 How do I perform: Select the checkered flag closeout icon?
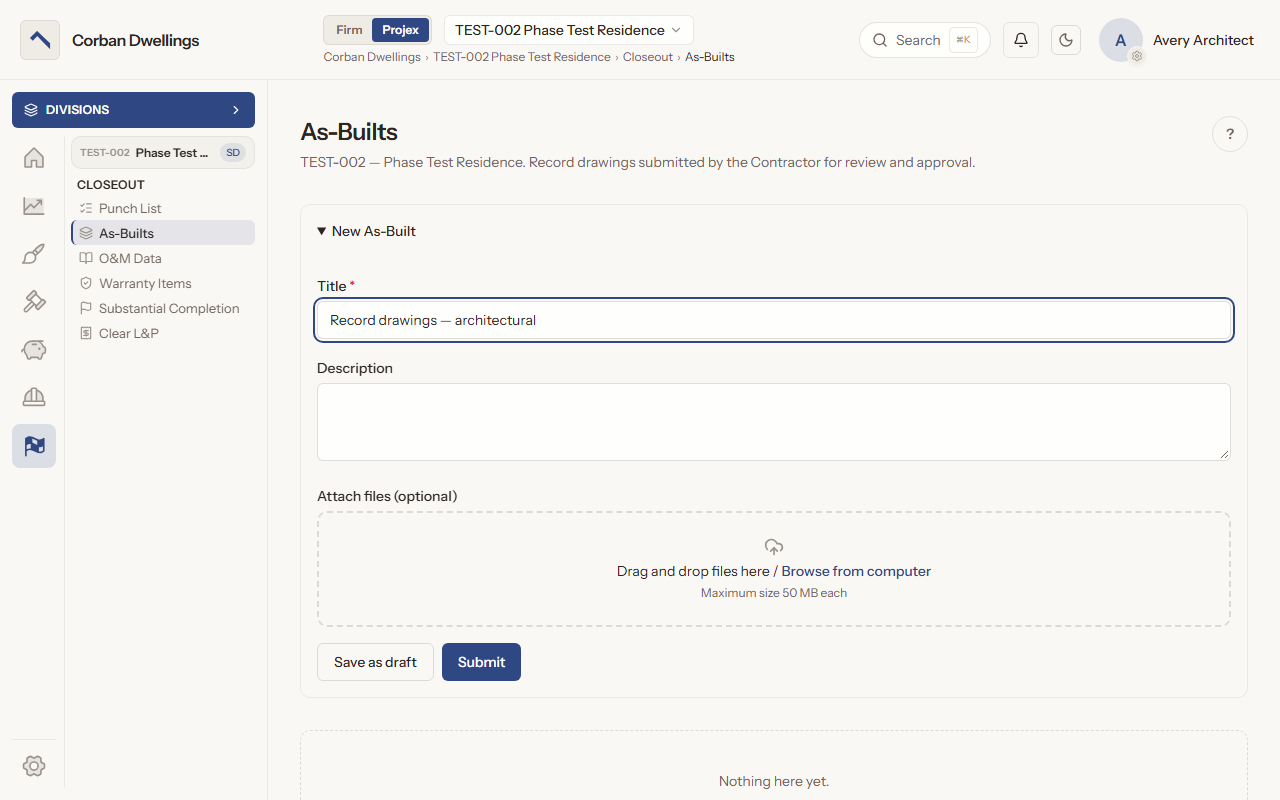34,446
